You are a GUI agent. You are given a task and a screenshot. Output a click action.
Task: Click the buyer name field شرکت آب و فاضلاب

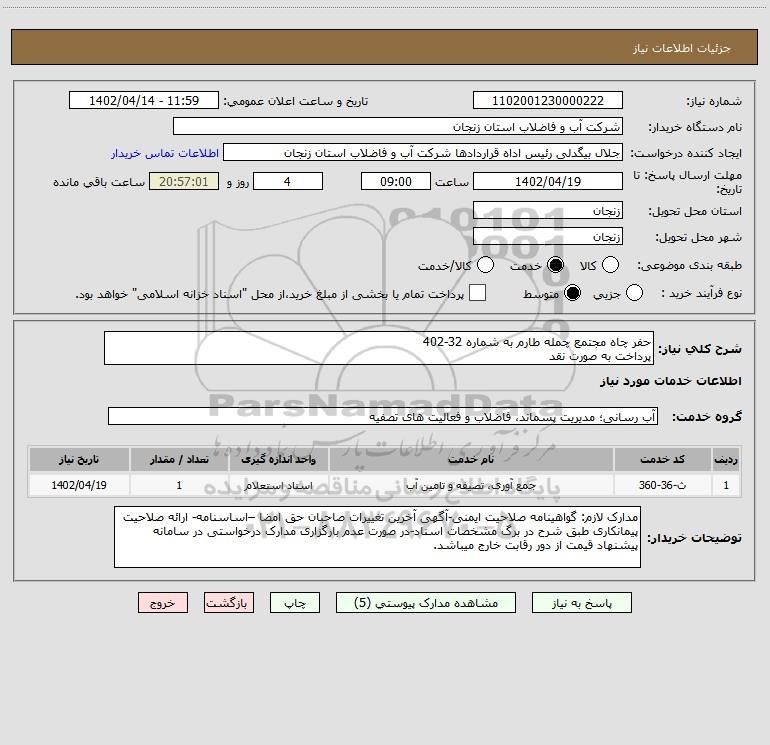tap(398, 127)
